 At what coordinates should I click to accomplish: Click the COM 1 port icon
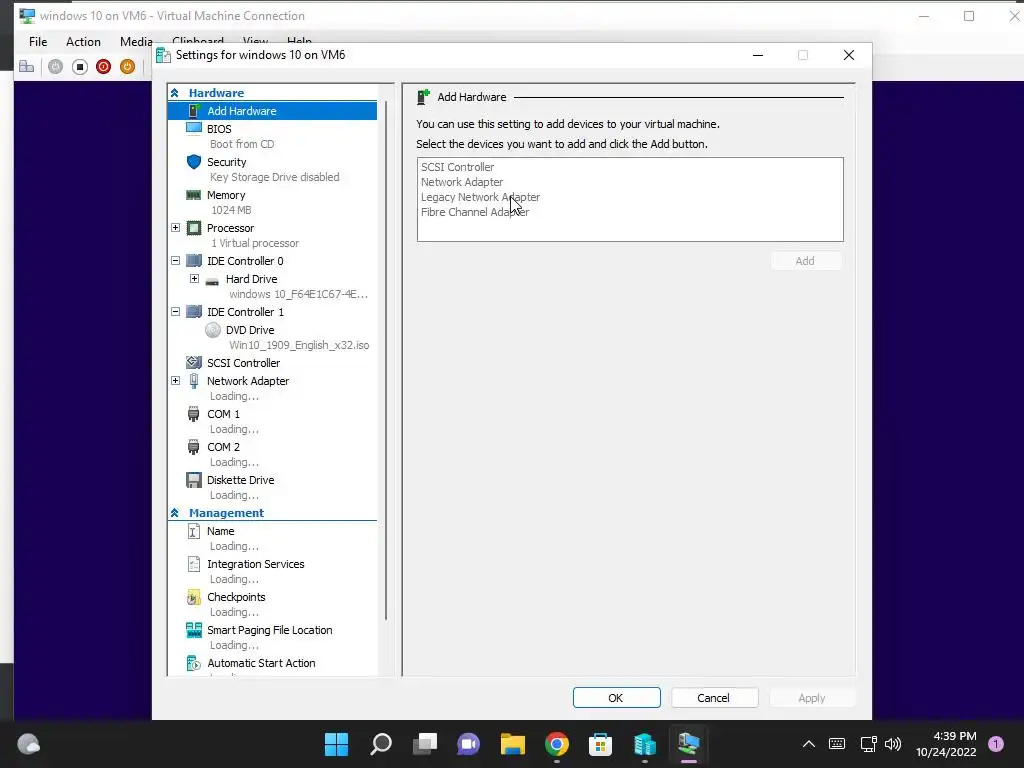click(x=193, y=413)
